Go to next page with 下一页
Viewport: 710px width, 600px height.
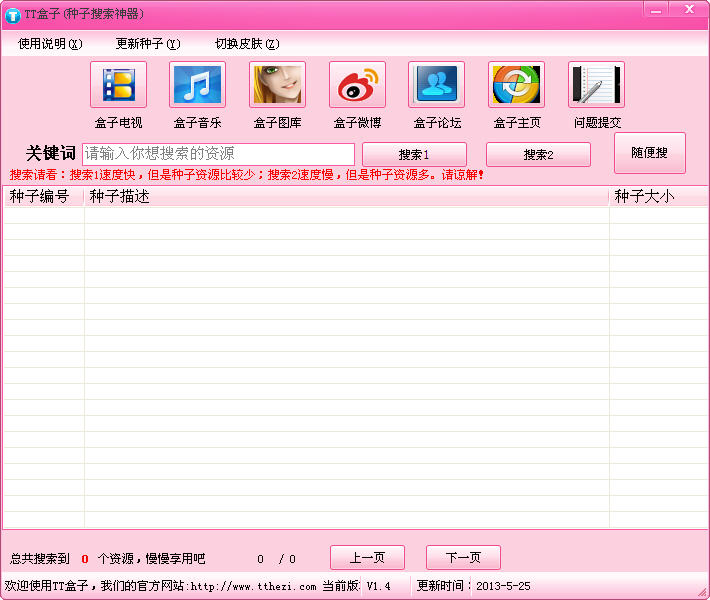click(463, 557)
